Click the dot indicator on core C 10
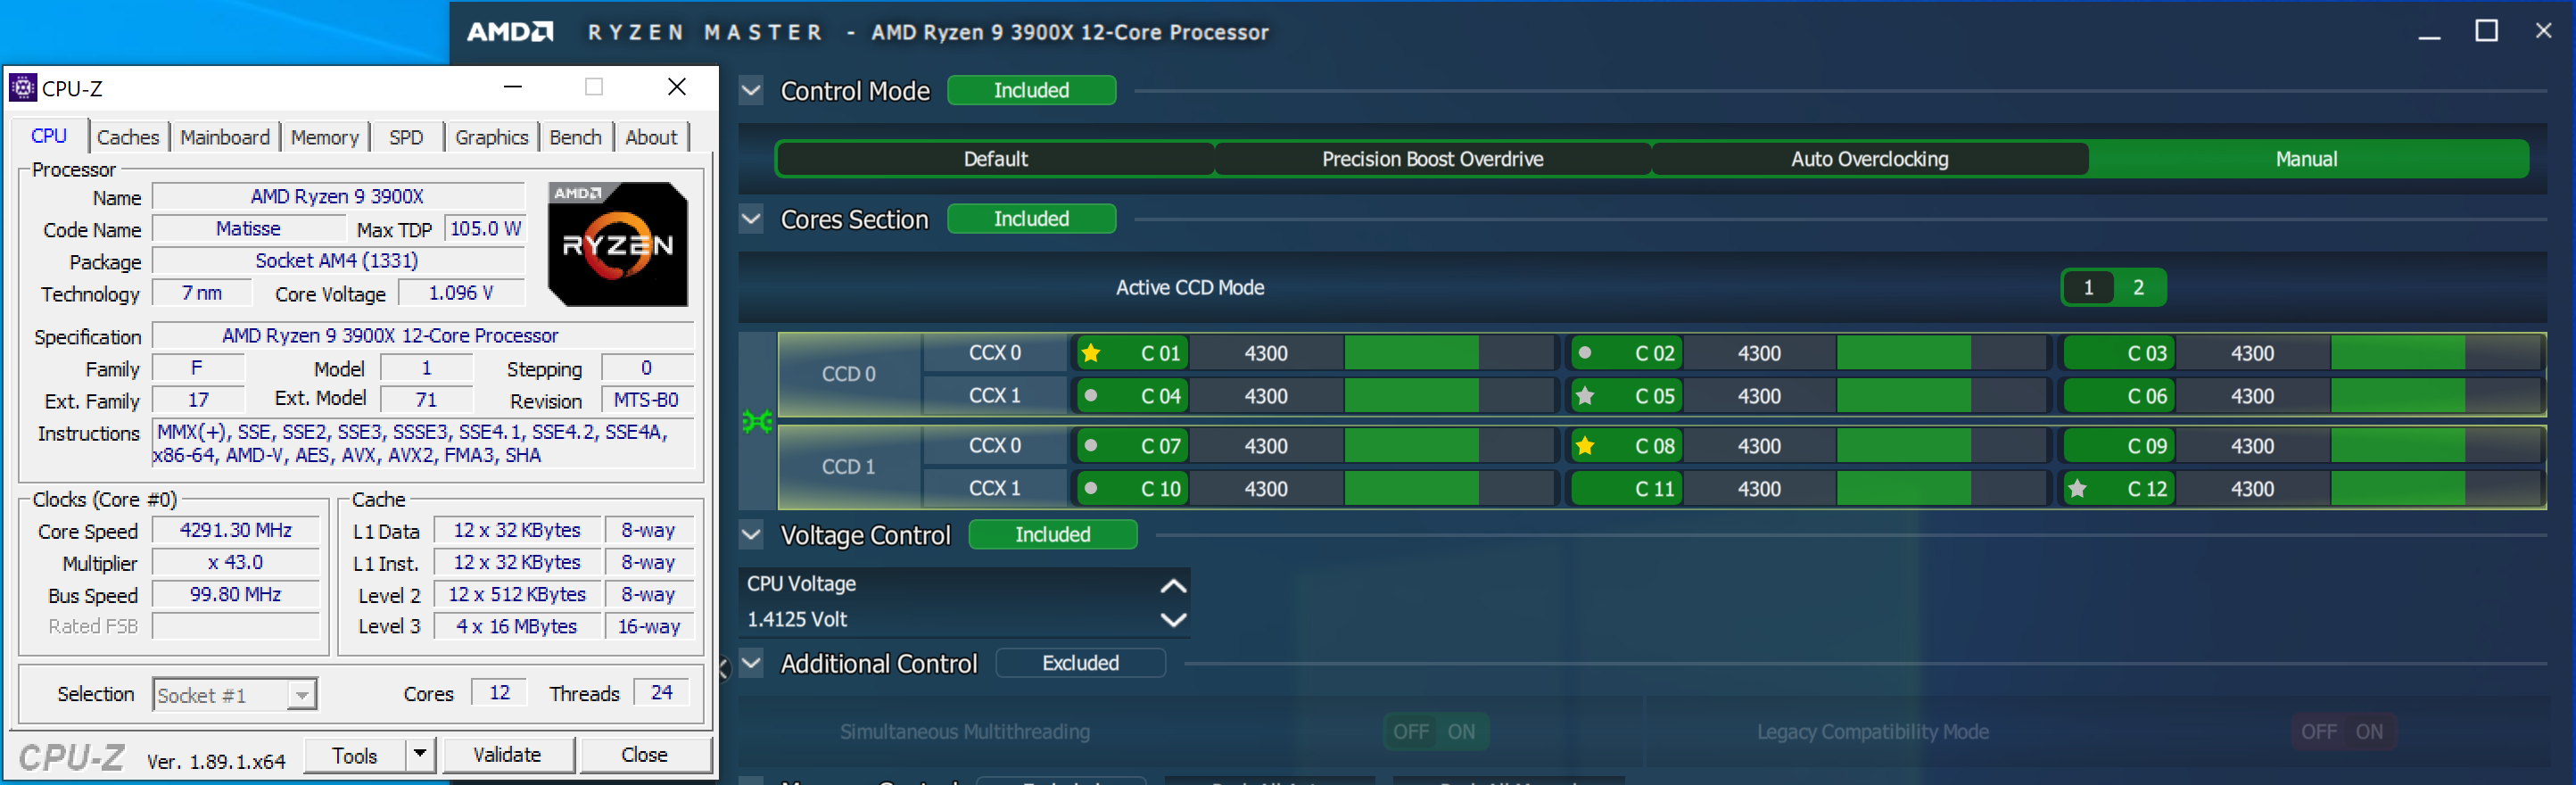 click(x=1091, y=489)
